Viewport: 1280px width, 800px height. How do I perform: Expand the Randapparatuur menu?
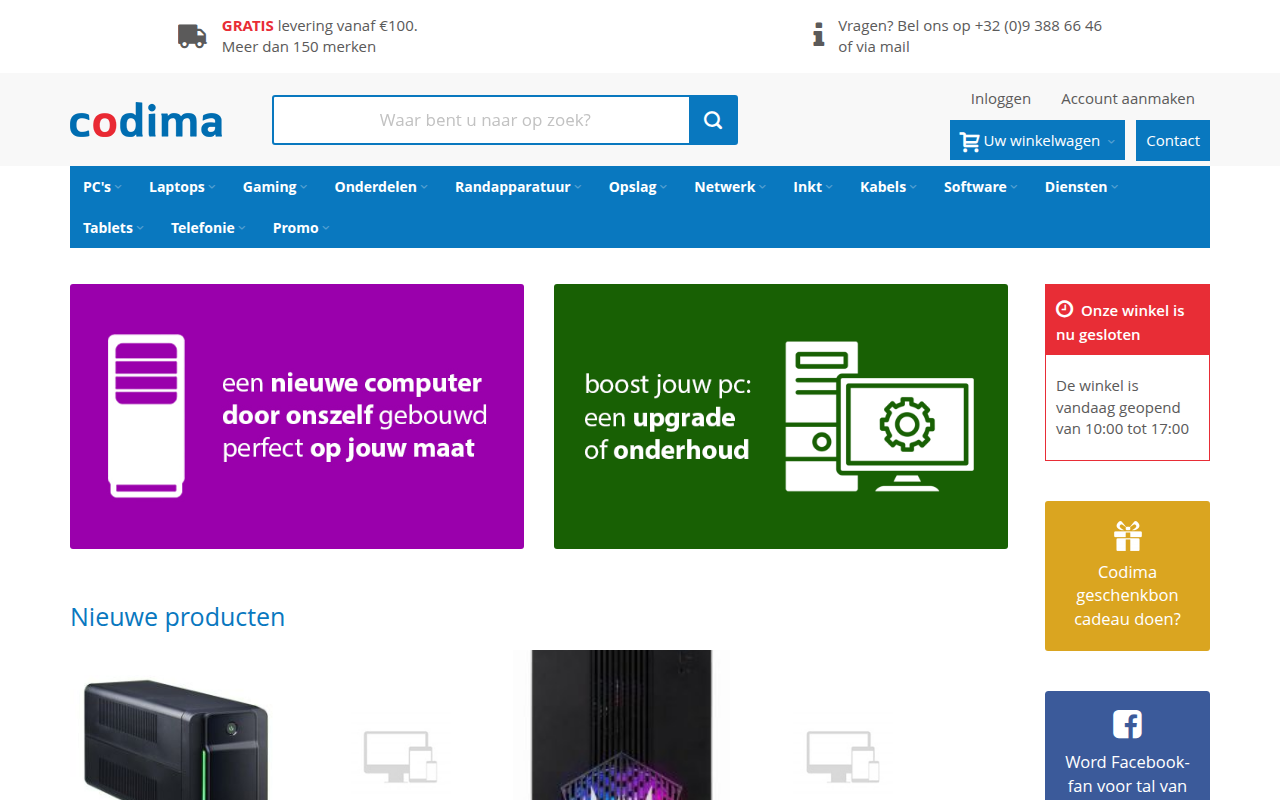pos(518,187)
